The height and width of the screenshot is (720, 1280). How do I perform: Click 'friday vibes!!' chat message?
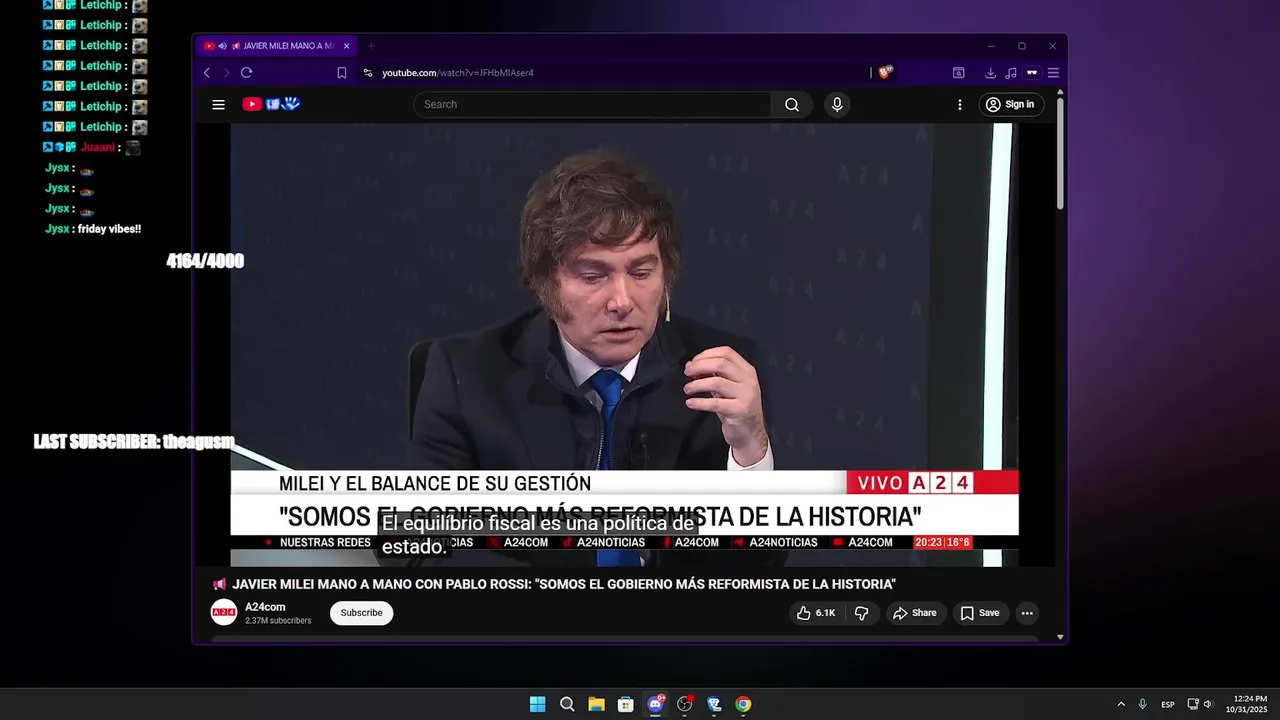(x=109, y=229)
